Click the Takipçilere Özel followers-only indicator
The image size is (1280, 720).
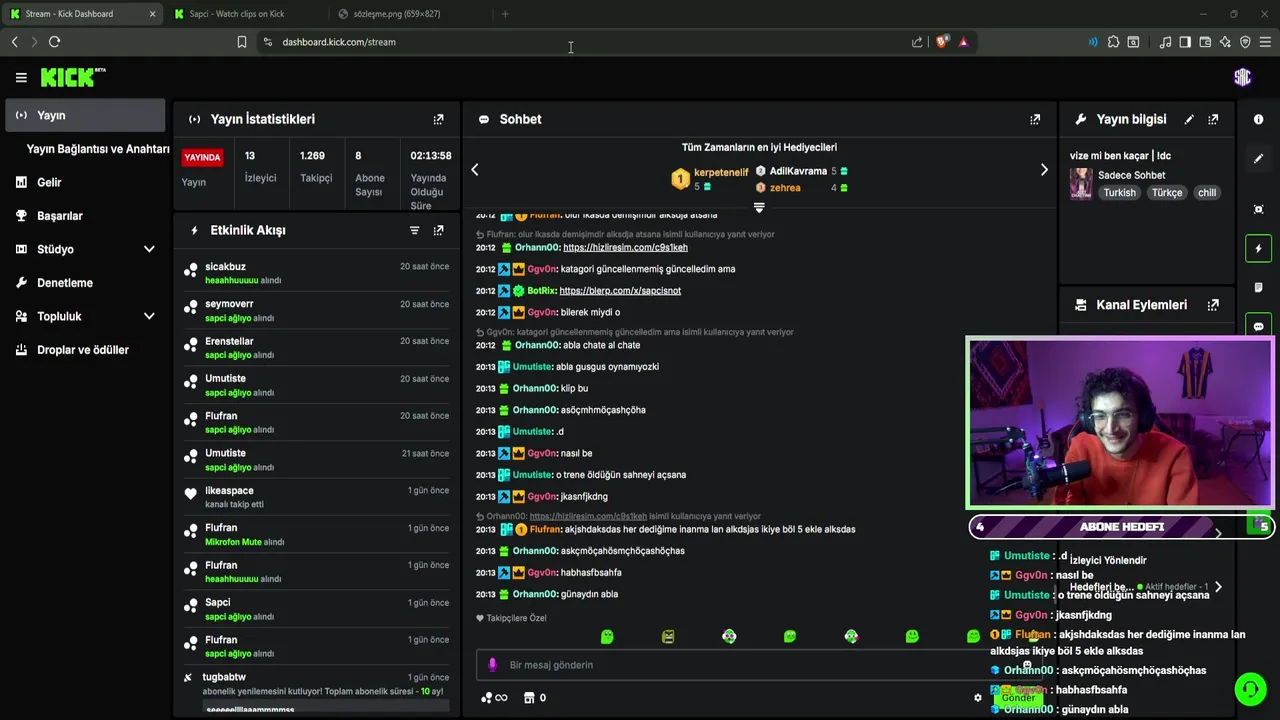point(511,618)
